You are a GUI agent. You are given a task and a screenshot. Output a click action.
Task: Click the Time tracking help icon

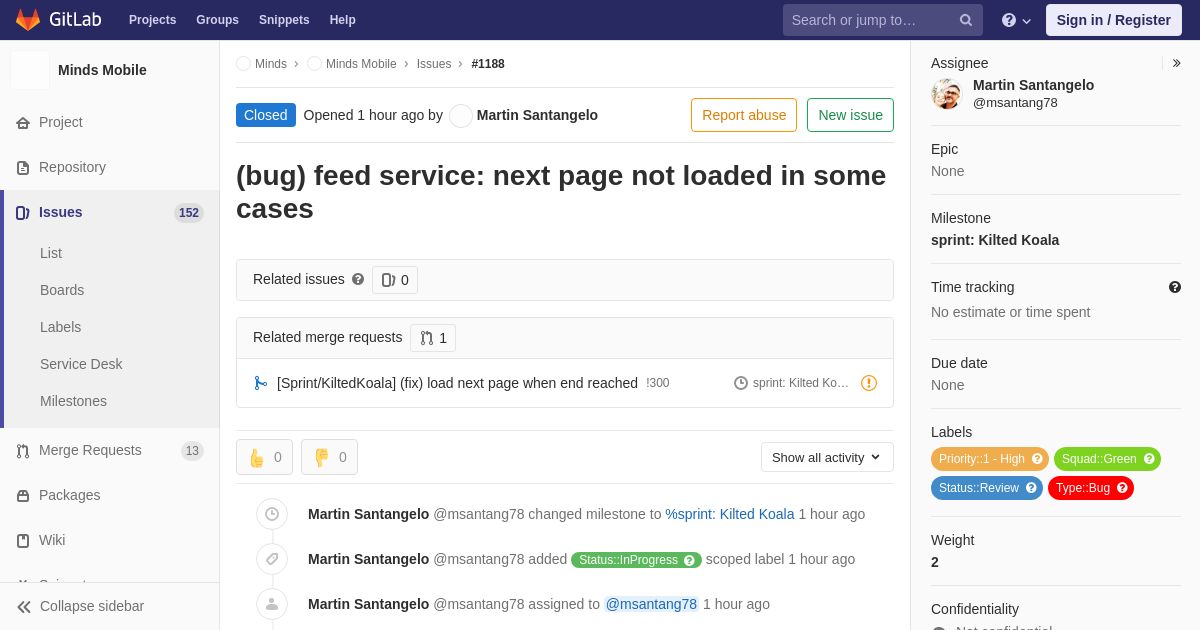[x=1175, y=287]
